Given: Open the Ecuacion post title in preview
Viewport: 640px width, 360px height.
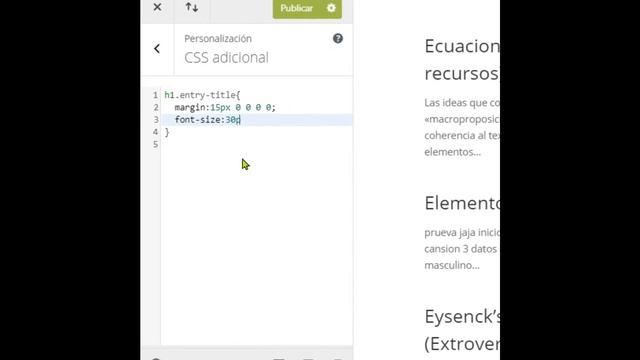Looking at the screenshot, I should [462, 60].
